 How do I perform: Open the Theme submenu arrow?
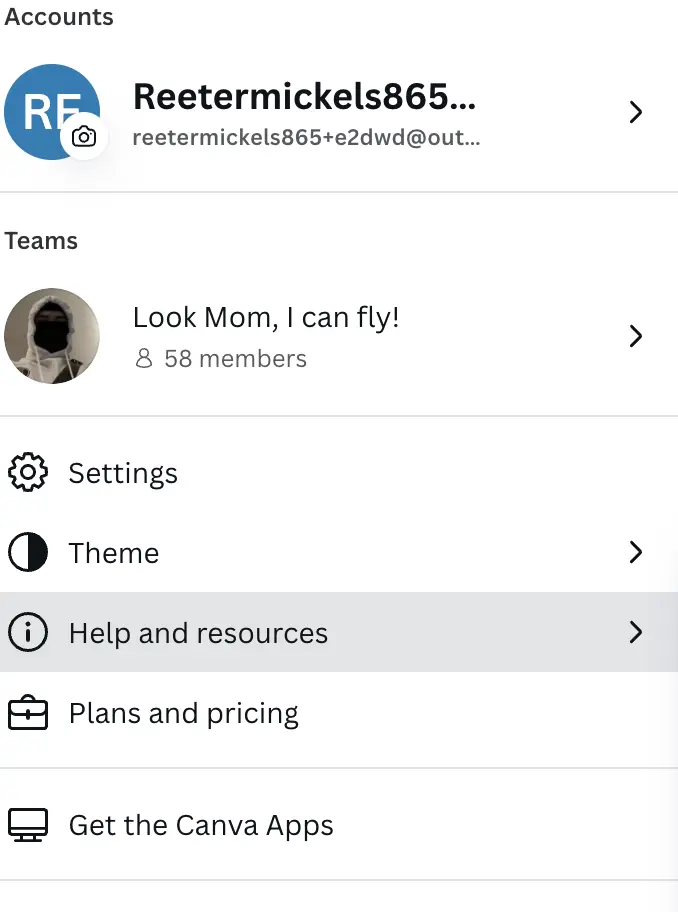coord(636,552)
